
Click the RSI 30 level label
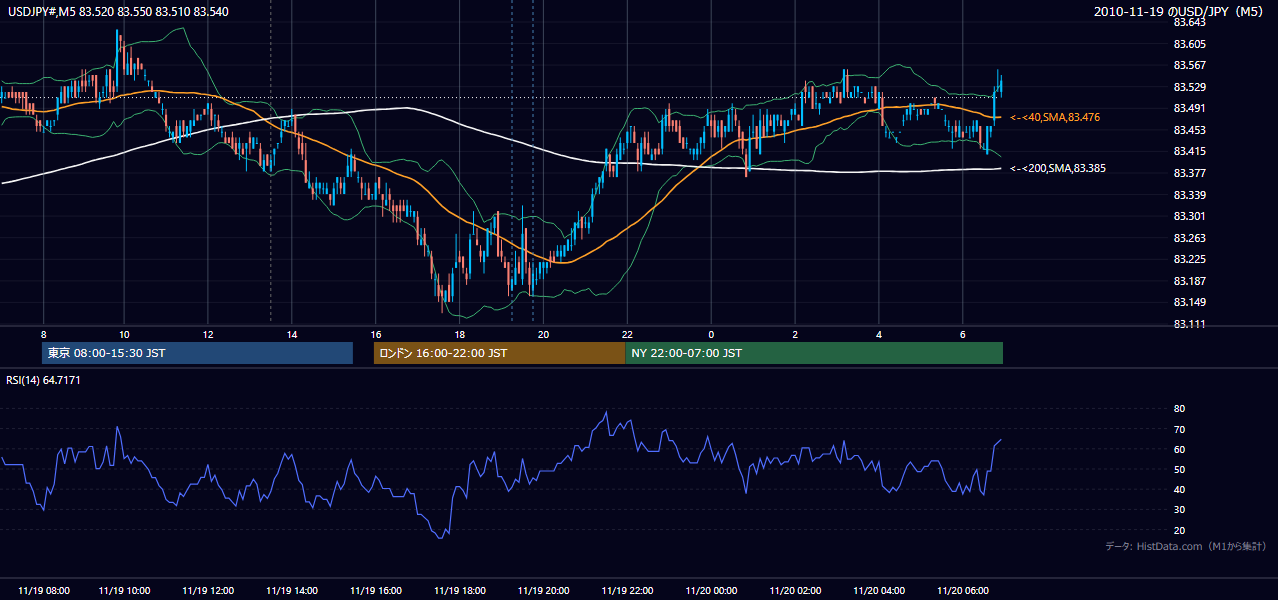point(1179,510)
